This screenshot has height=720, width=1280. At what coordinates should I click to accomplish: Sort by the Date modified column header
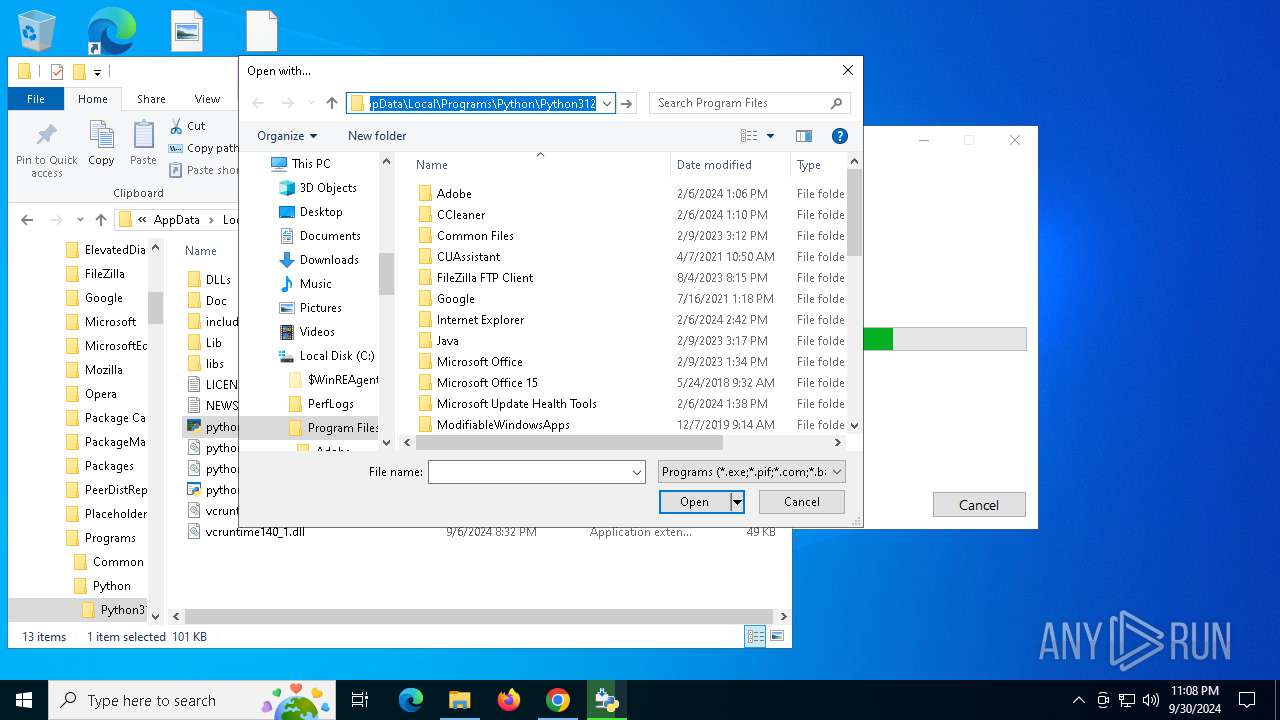coord(714,165)
